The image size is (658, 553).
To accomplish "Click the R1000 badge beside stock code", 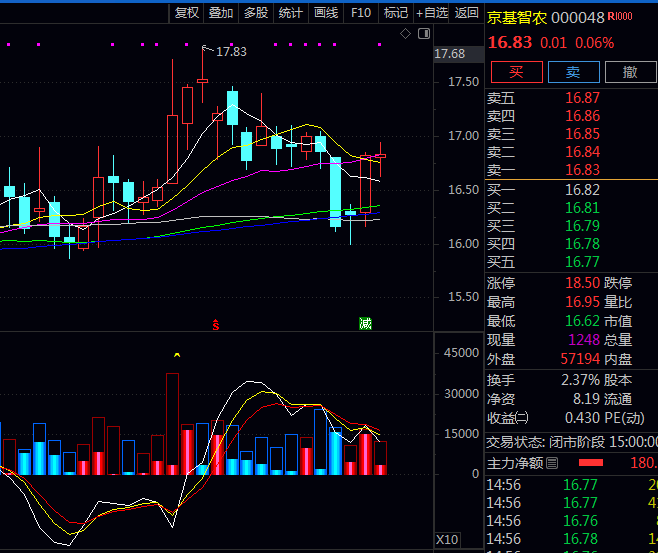I will tap(620, 17).
